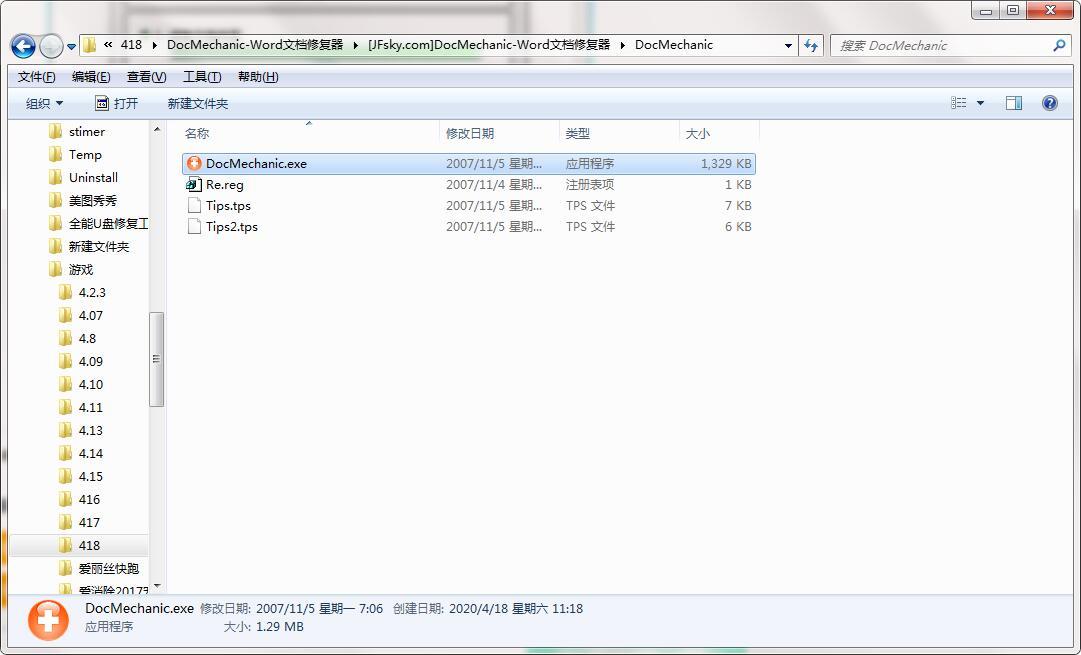1081x655 pixels.
Task: Open the view options dropdown arrow
Action: [x=980, y=103]
